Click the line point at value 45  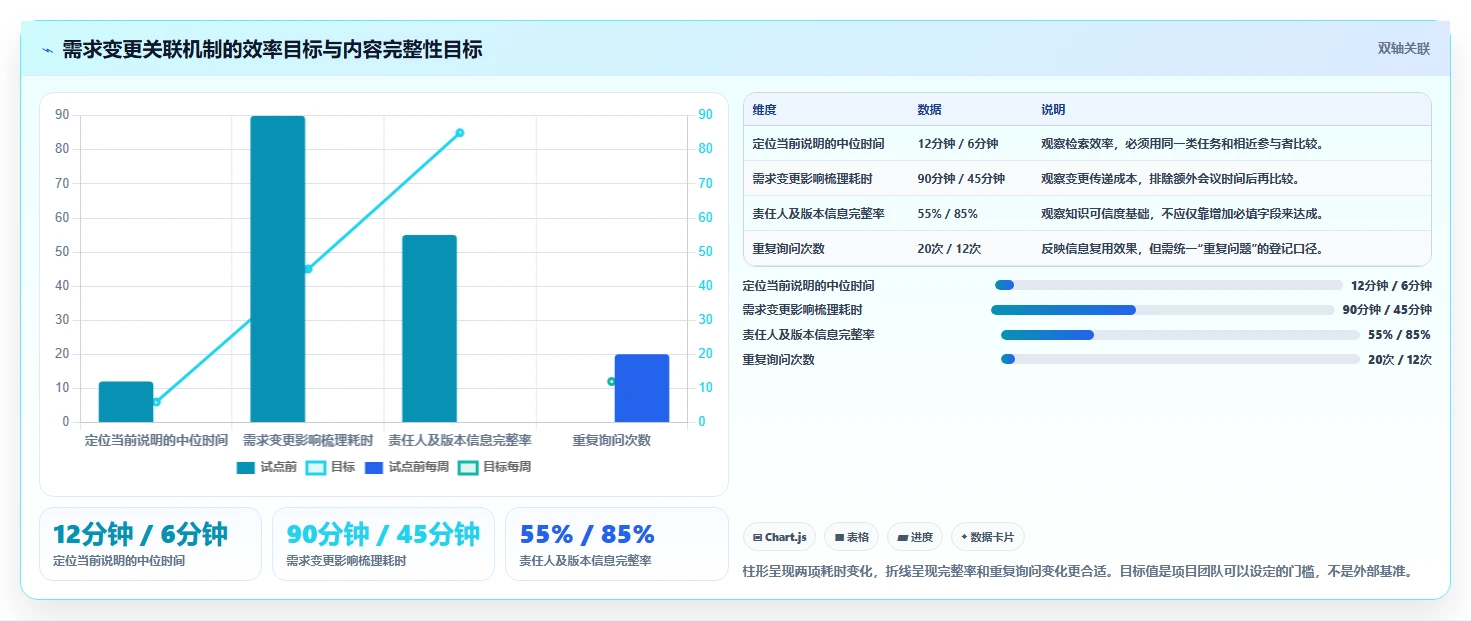coord(308,269)
